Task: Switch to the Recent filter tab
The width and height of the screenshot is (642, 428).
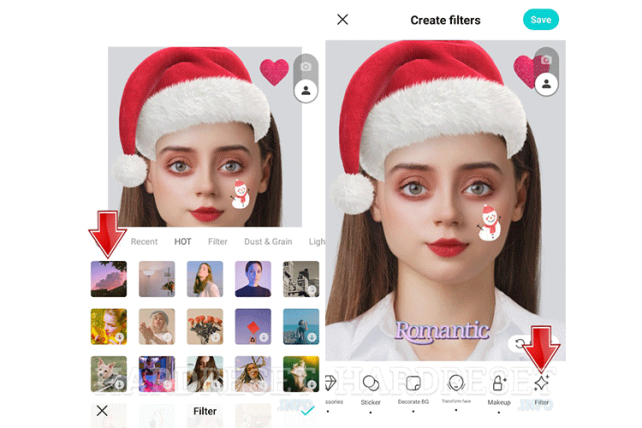Action: click(144, 241)
